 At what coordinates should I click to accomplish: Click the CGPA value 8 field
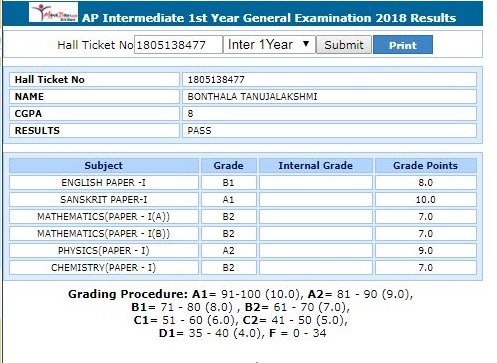coord(329,114)
